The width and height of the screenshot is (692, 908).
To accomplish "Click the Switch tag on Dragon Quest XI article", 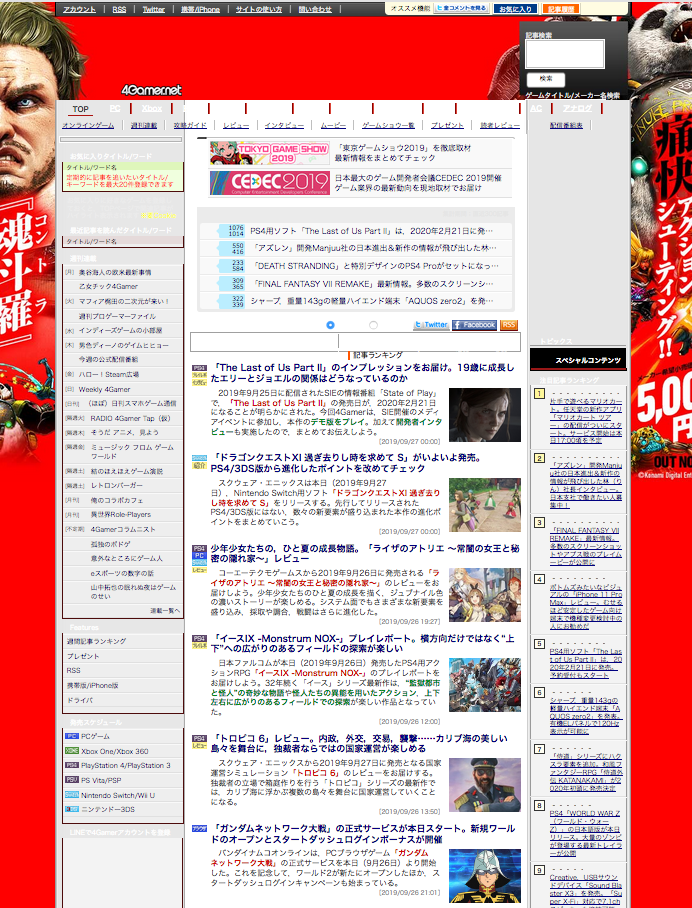I will [199, 458].
